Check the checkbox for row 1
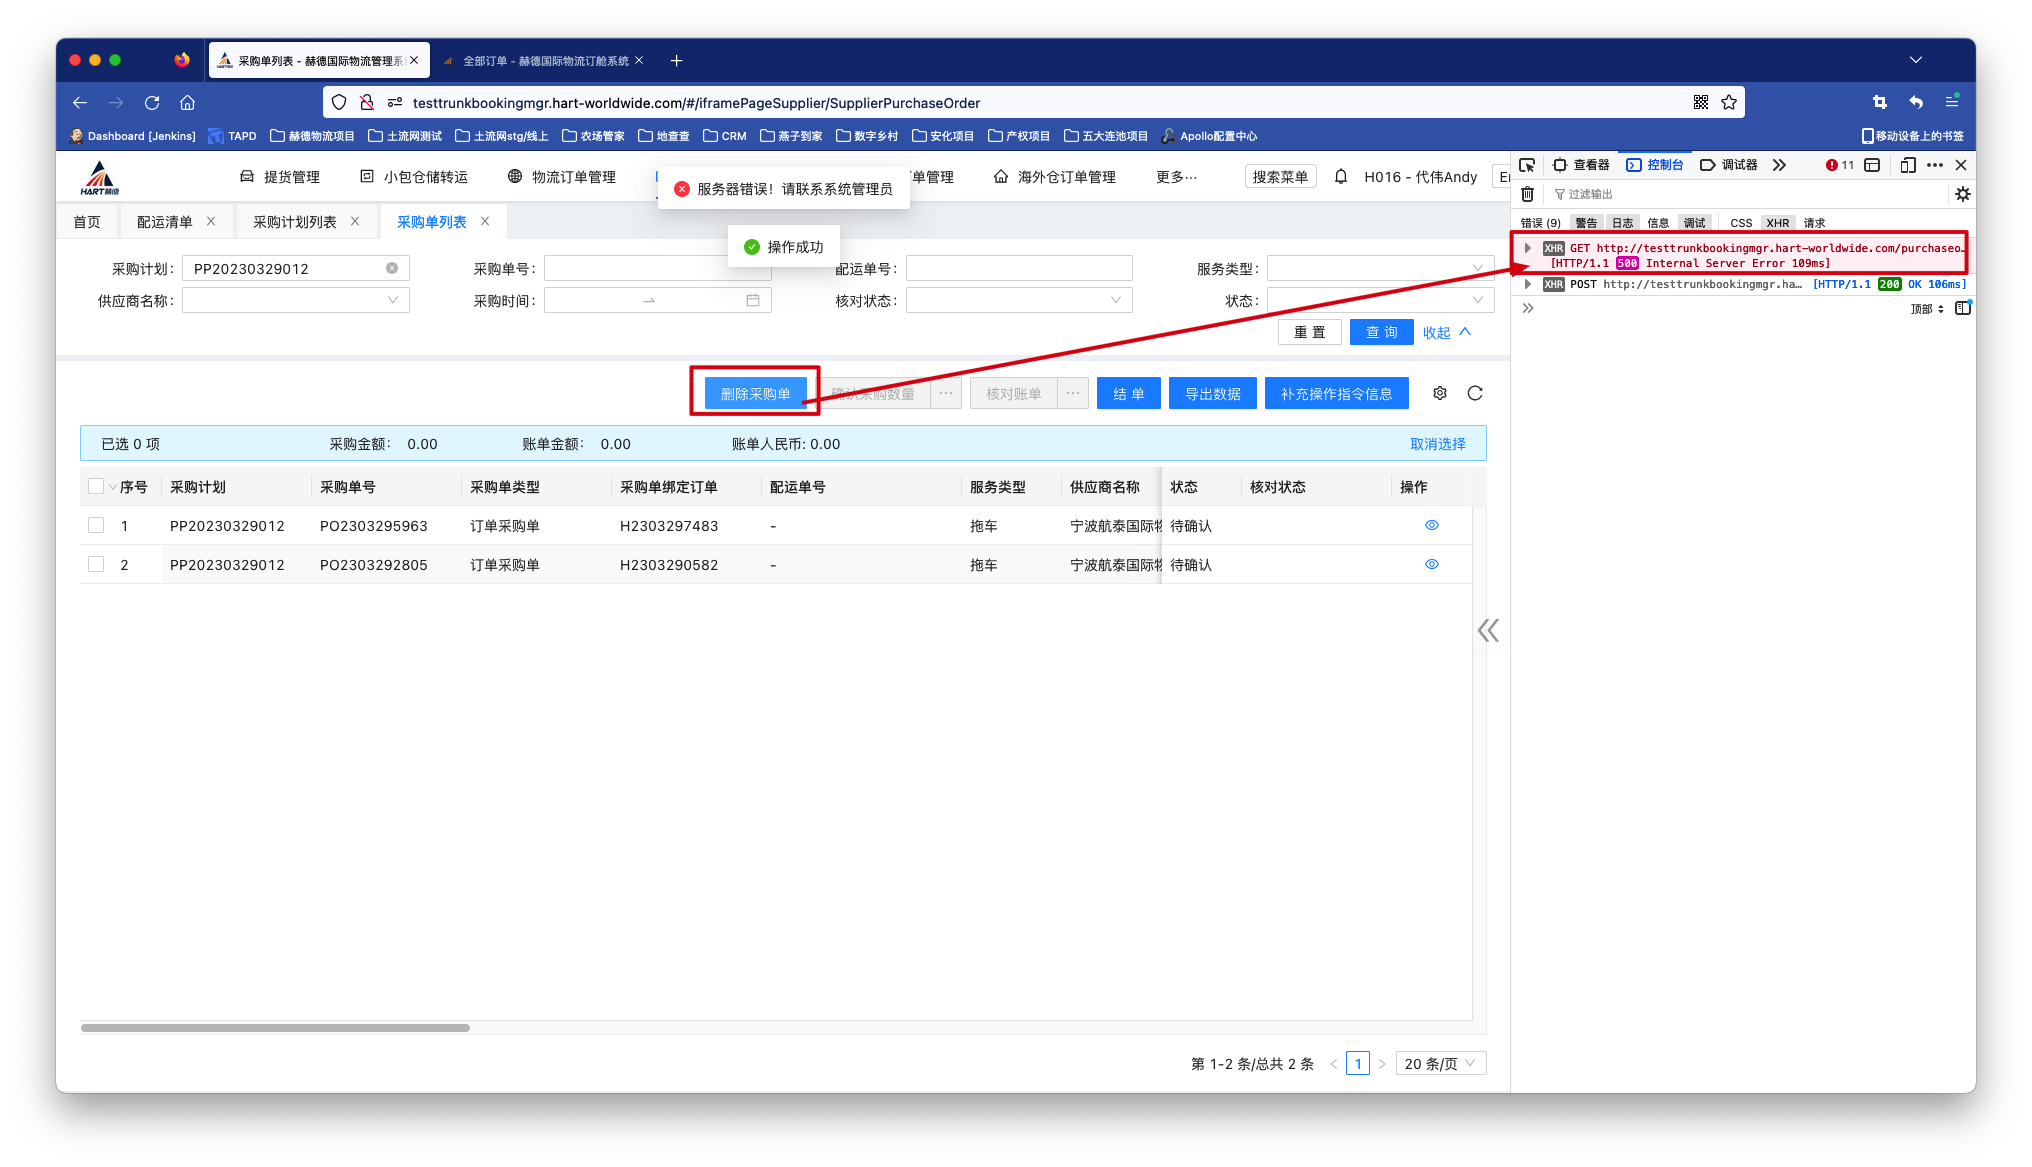Viewport: 2032px width, 1167px height. coord(96,525)
